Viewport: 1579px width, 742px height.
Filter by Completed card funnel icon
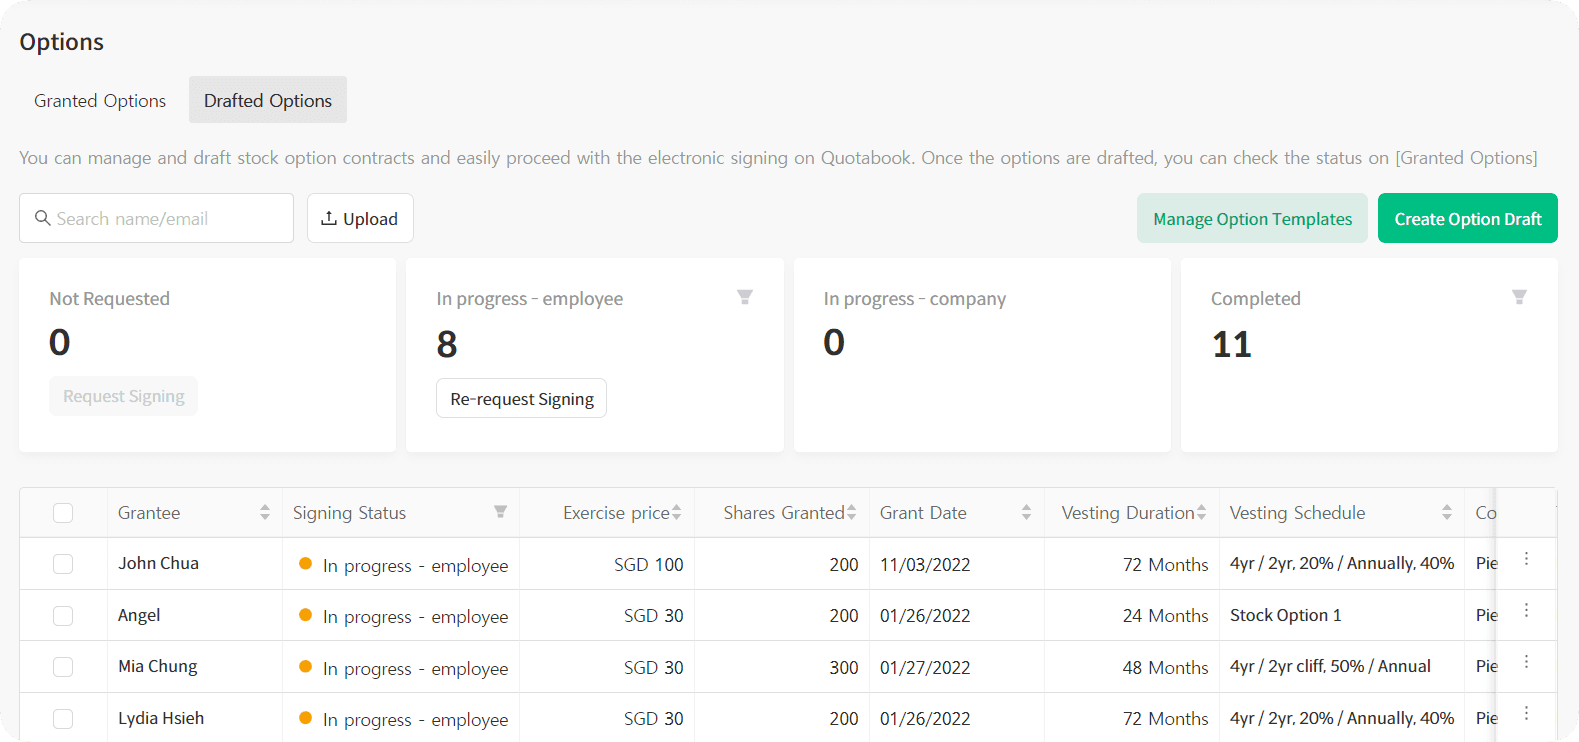[x=1519, y=297]
